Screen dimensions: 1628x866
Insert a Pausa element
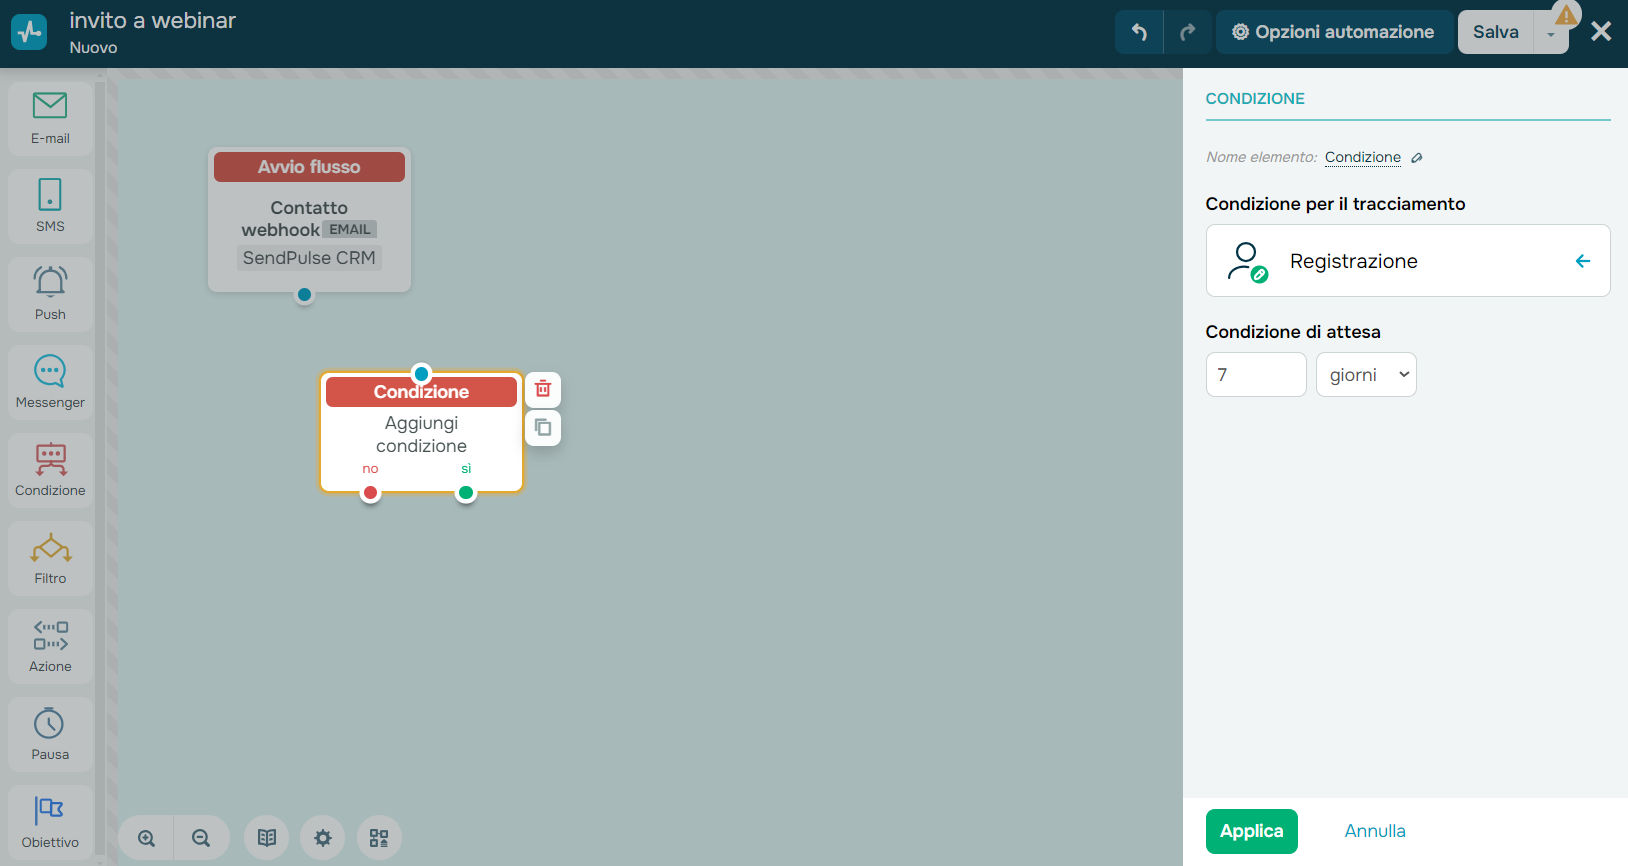[50, 735]
